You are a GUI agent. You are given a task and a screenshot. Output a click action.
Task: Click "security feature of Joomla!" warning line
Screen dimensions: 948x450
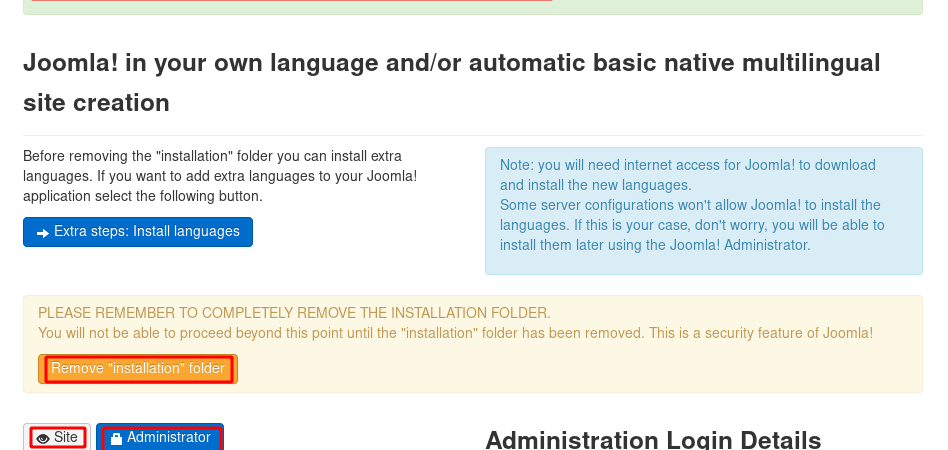455,333
